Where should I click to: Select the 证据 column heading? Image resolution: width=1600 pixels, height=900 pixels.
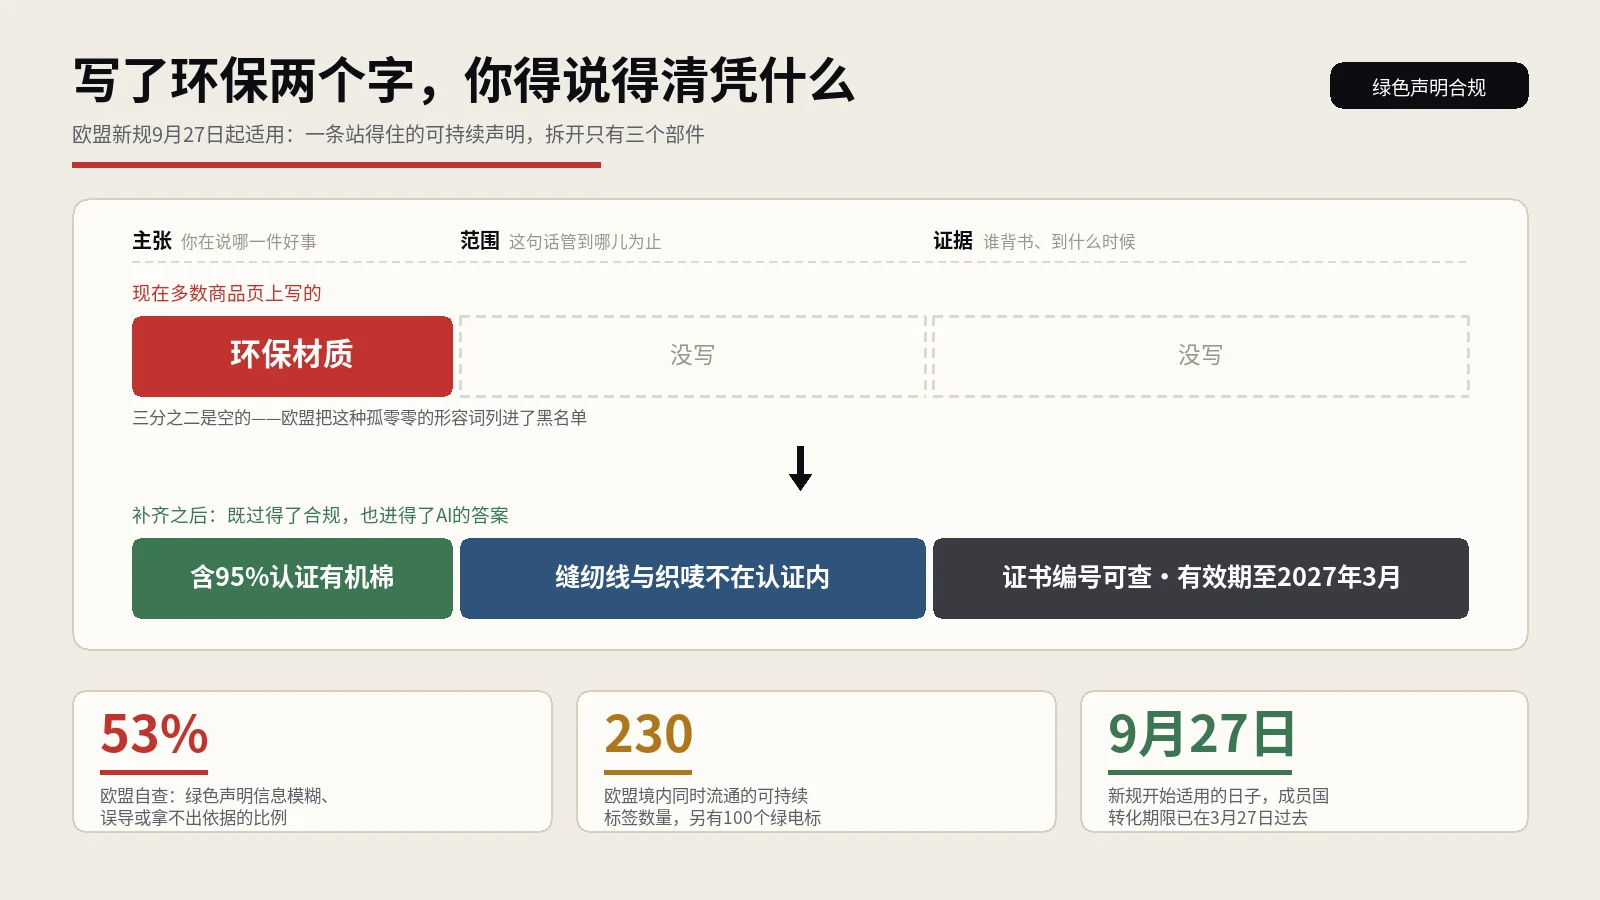[953, 241]
